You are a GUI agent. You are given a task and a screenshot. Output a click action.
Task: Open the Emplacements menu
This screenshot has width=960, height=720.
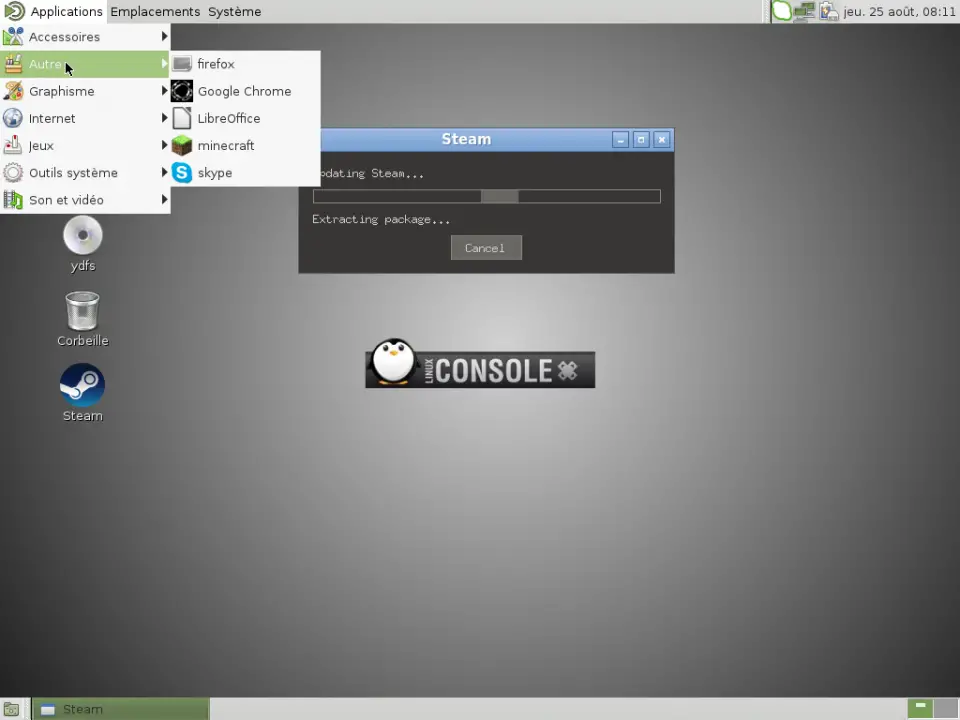coord(155,12)
